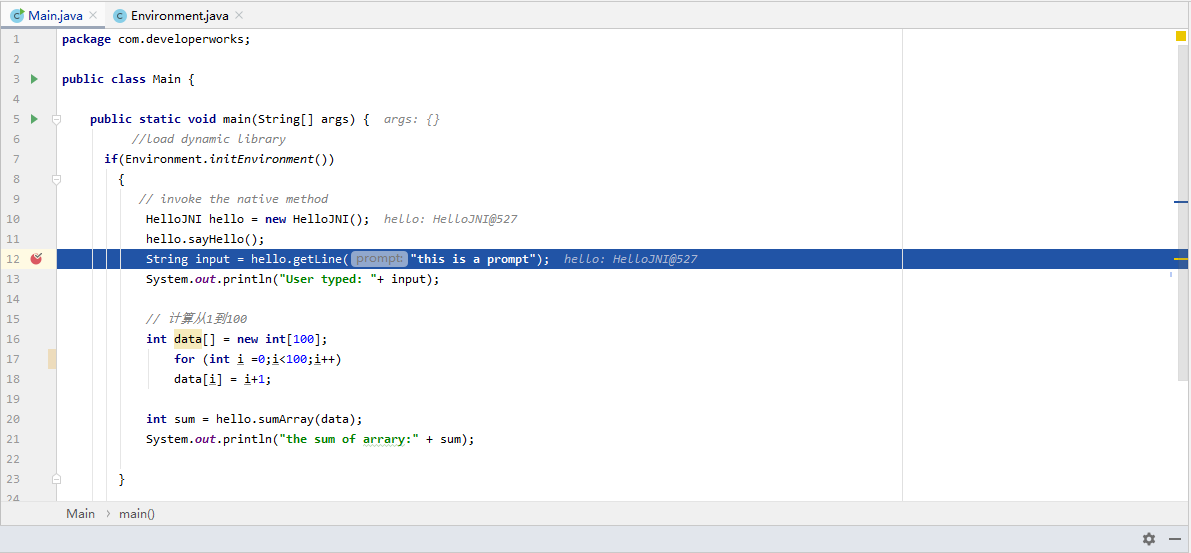Click the highlighted data variable on line 16

[x=188, y=339]
